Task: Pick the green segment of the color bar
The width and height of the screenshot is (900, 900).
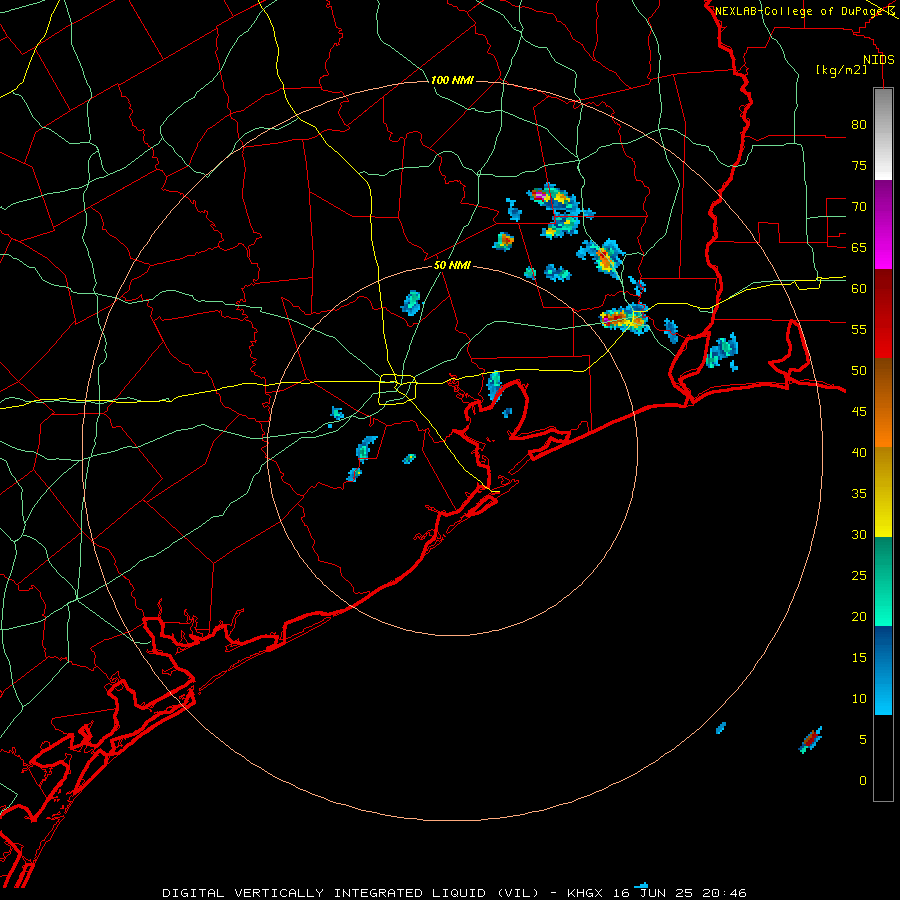Action: click(x=883, y=581)
